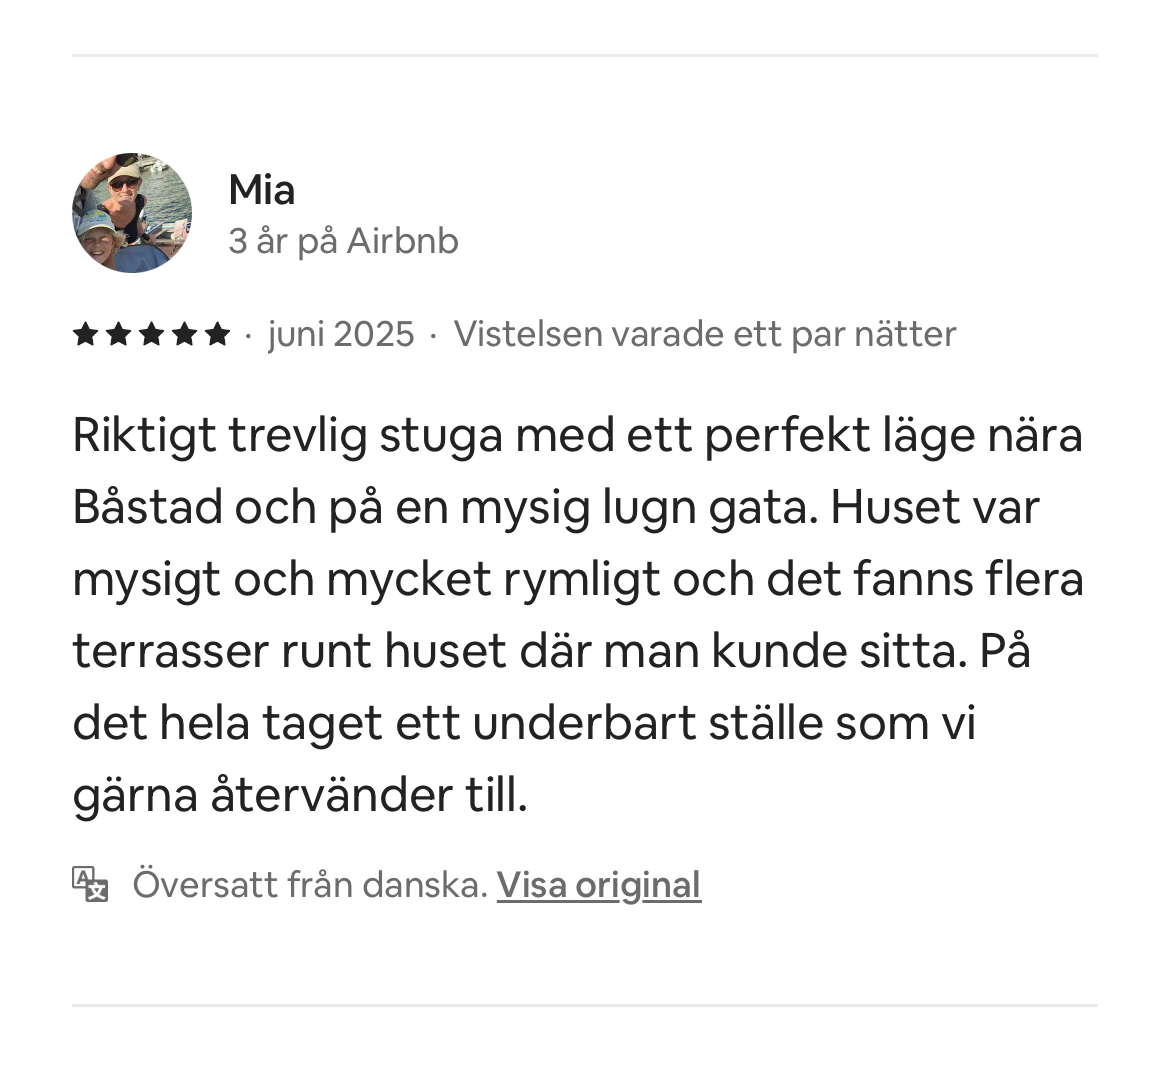Click the fifth star of the rating
1170x1075 pixels.
pos(218,334)
